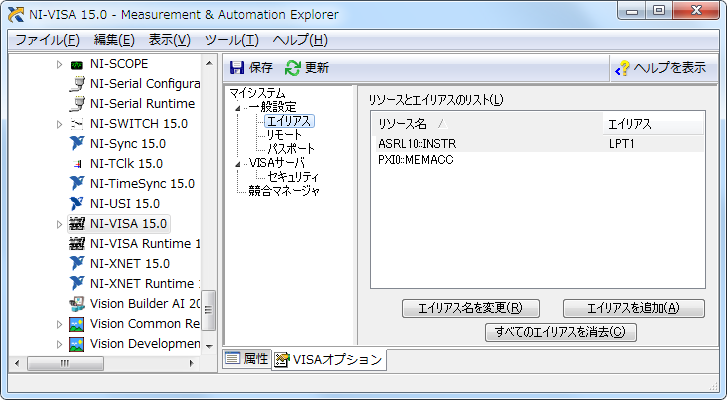Click the LPT1 alias cell

621,144
